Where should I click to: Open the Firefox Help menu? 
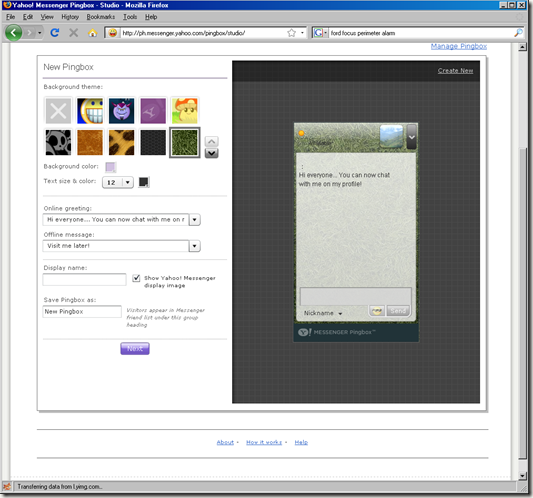pos(151,17)
